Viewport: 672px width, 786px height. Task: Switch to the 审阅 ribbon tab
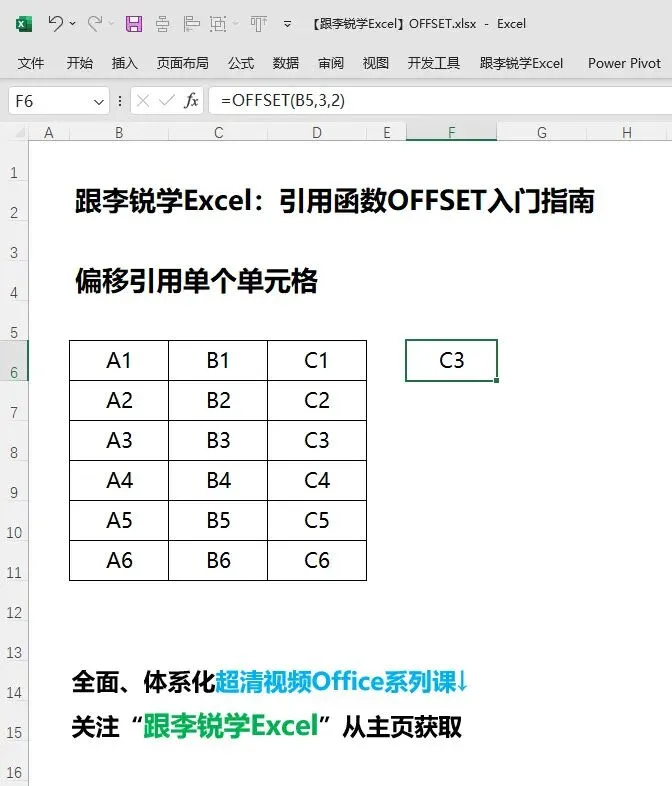coord(331,63)
